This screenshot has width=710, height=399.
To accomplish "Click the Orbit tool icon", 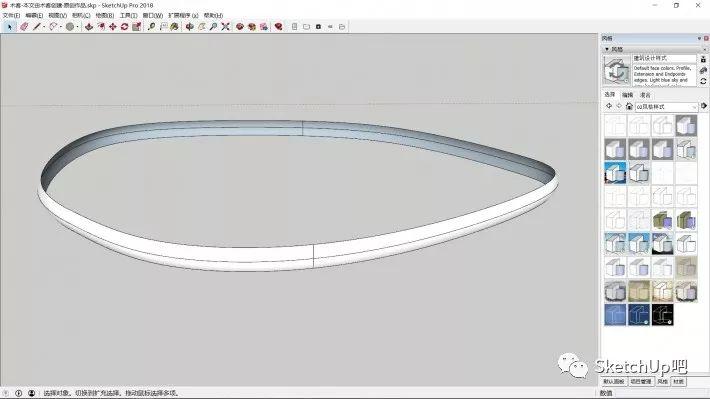I will pos(190,27).
